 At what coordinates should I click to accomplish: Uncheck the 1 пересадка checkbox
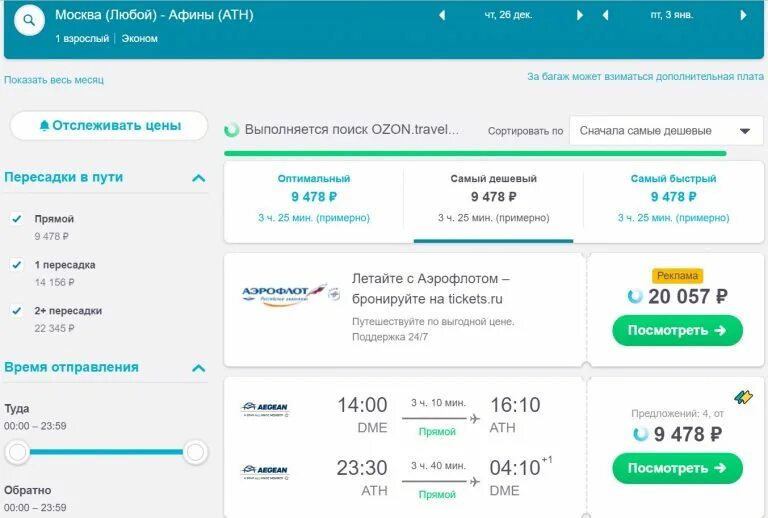[x=17, y=265]
